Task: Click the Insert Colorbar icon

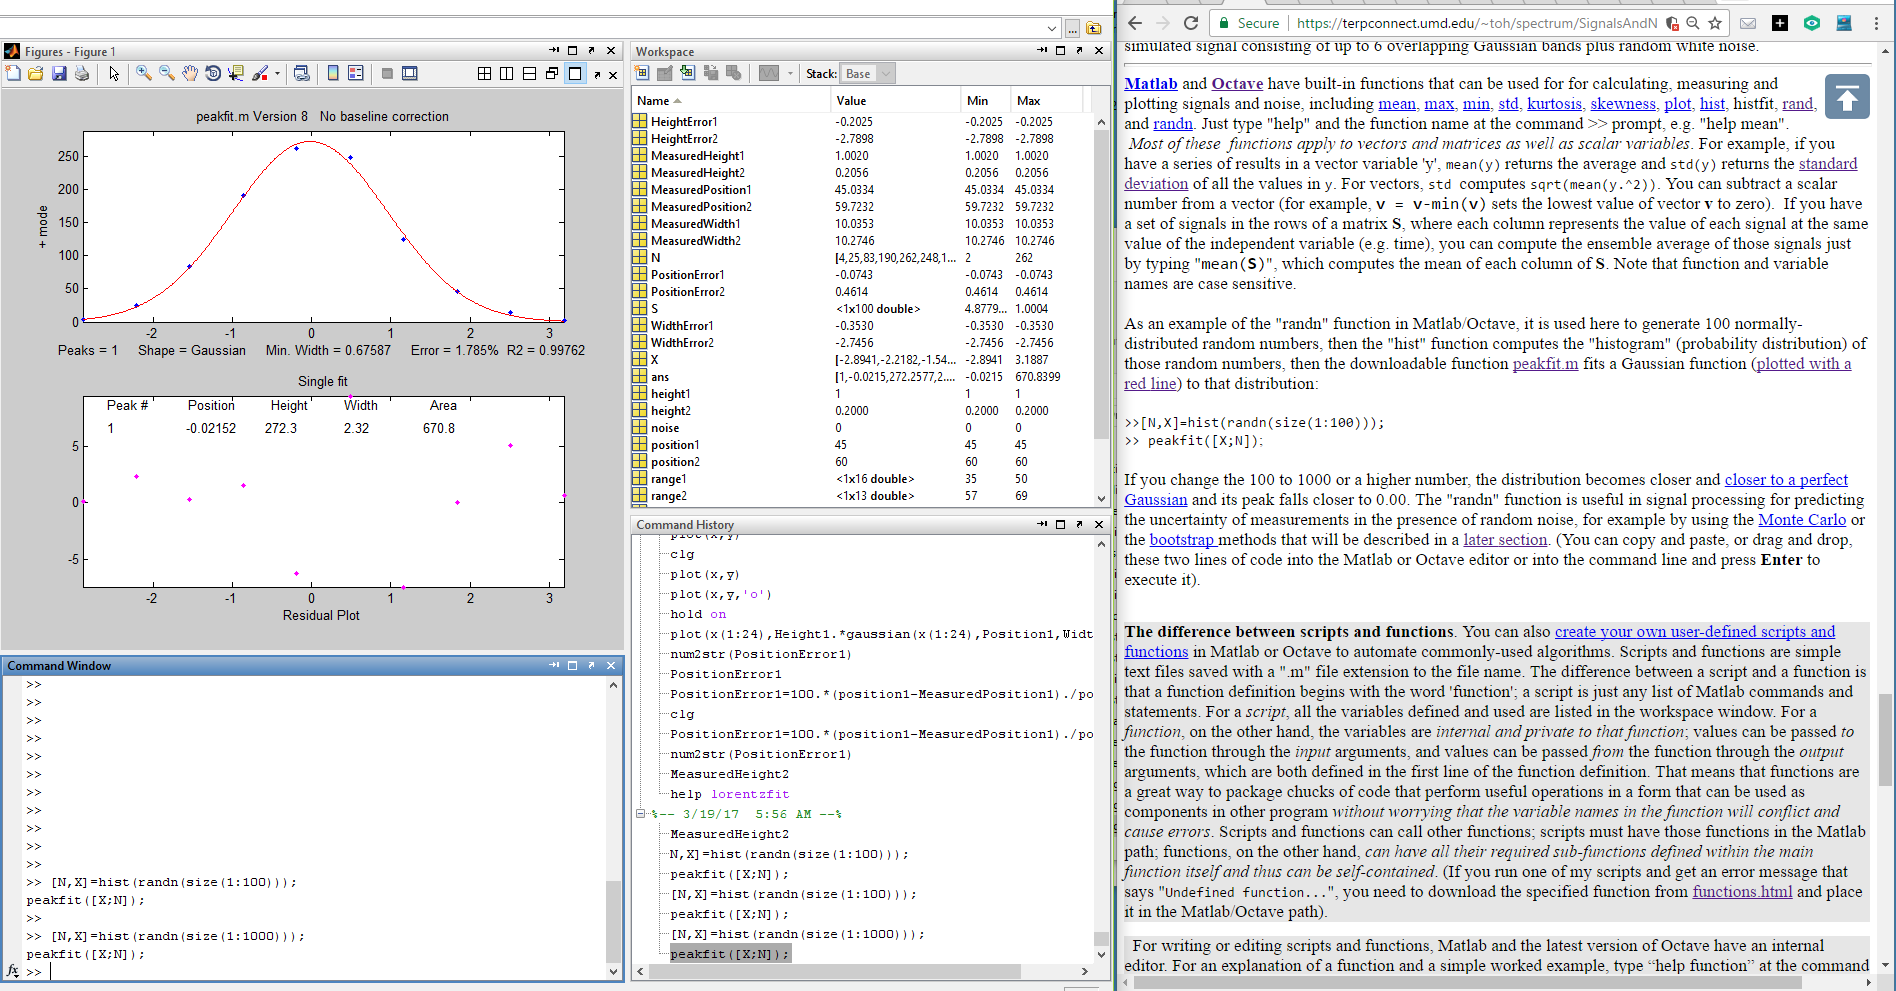Action: click(x=333, y=74)
